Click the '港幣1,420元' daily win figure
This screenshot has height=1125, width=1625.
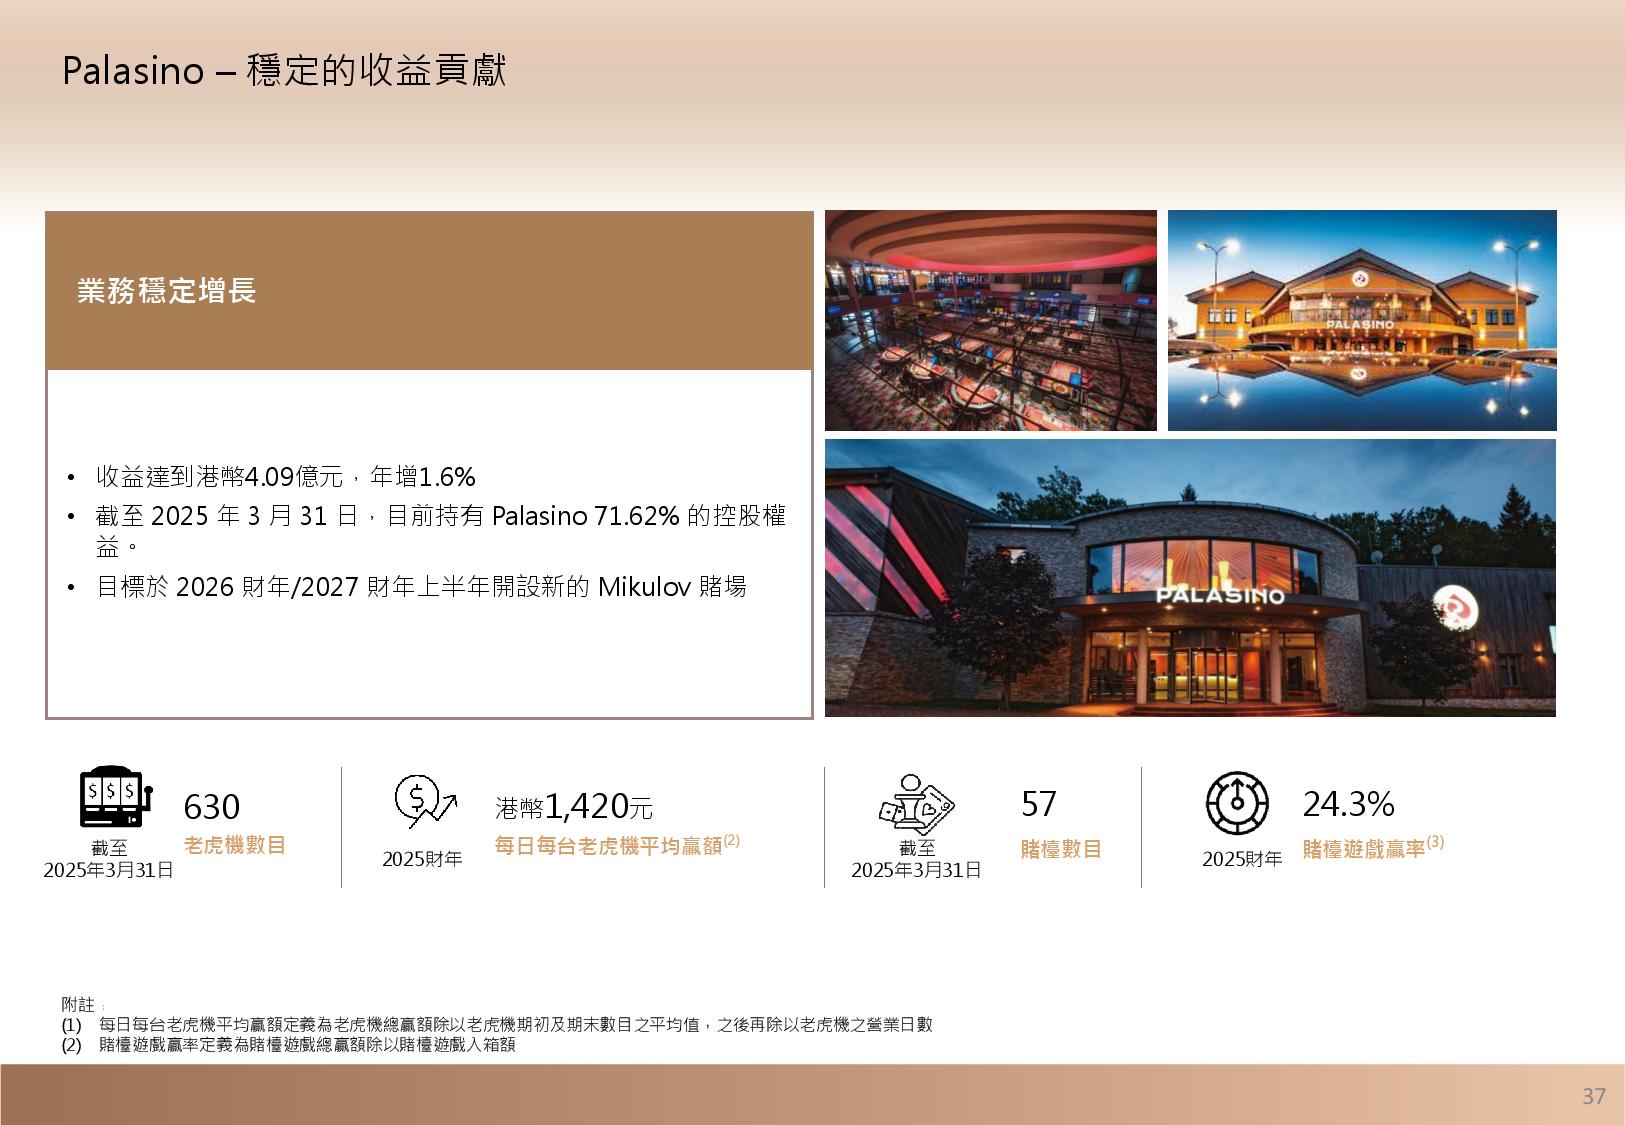point(573,806)
